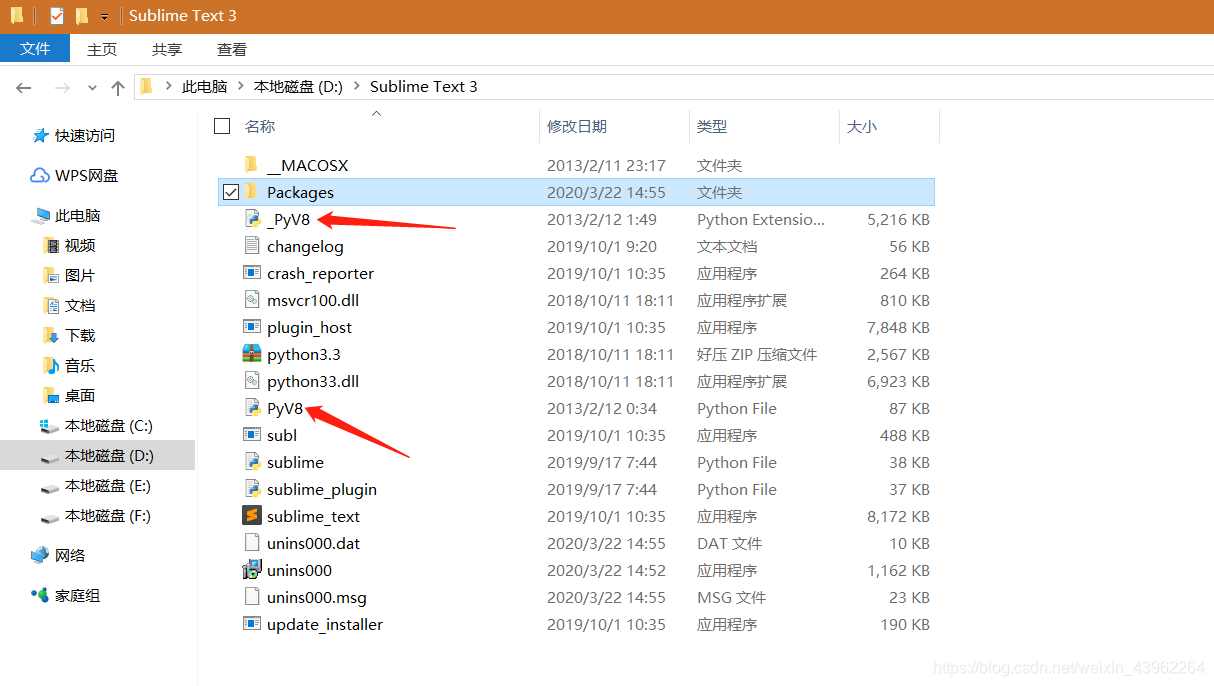Image resolution: width=1214 pixels, height=686 pixels.
Task: Switch to the 查看 ribbon tab
Action: click(232, 49)
